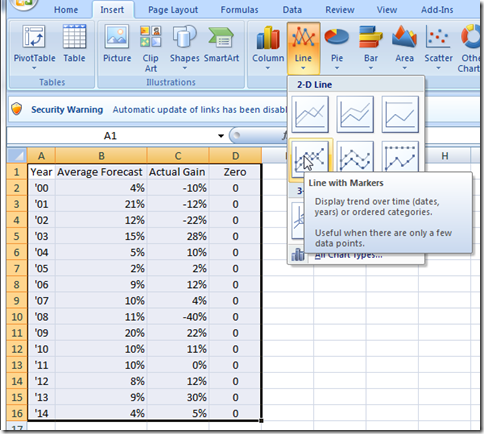Pick the 100% Stacked Line chart thumbnail
Screen dimensions: 484x434
[400, 114]
